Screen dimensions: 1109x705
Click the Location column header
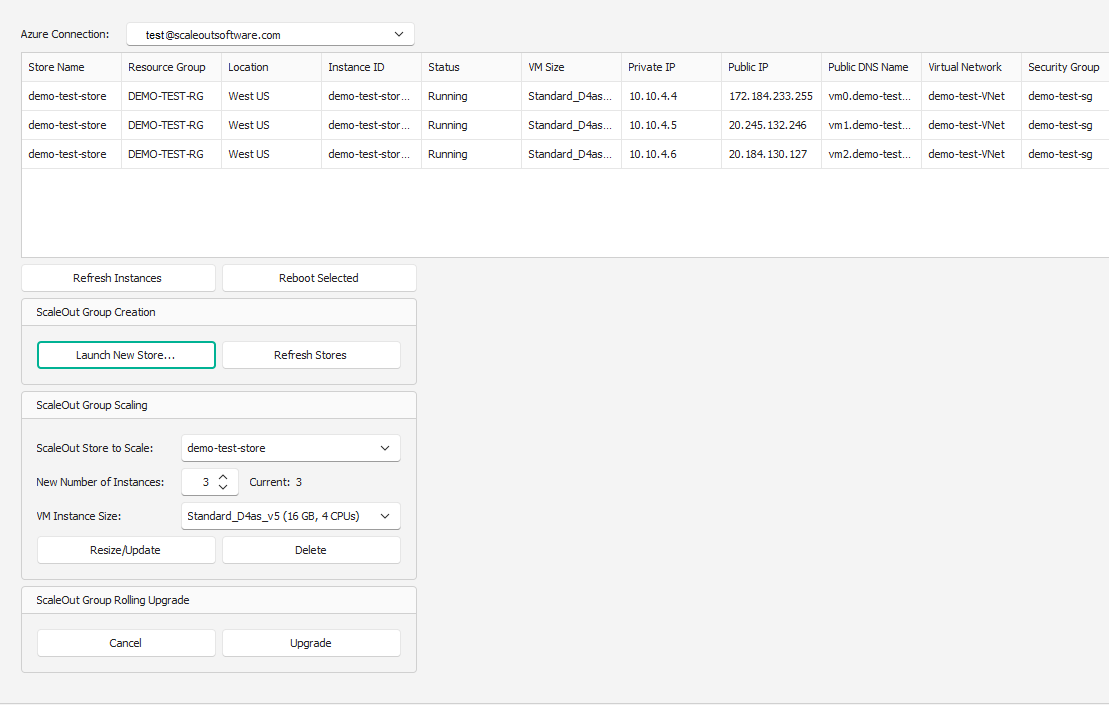click(272, 67)
